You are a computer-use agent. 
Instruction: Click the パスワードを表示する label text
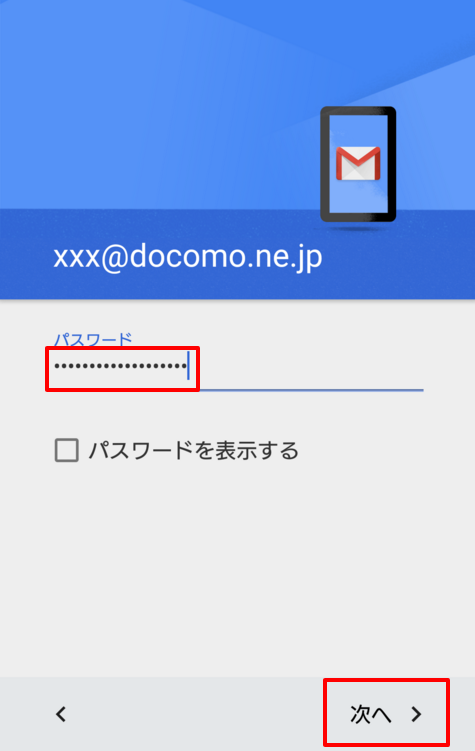[x=193, y=450]
